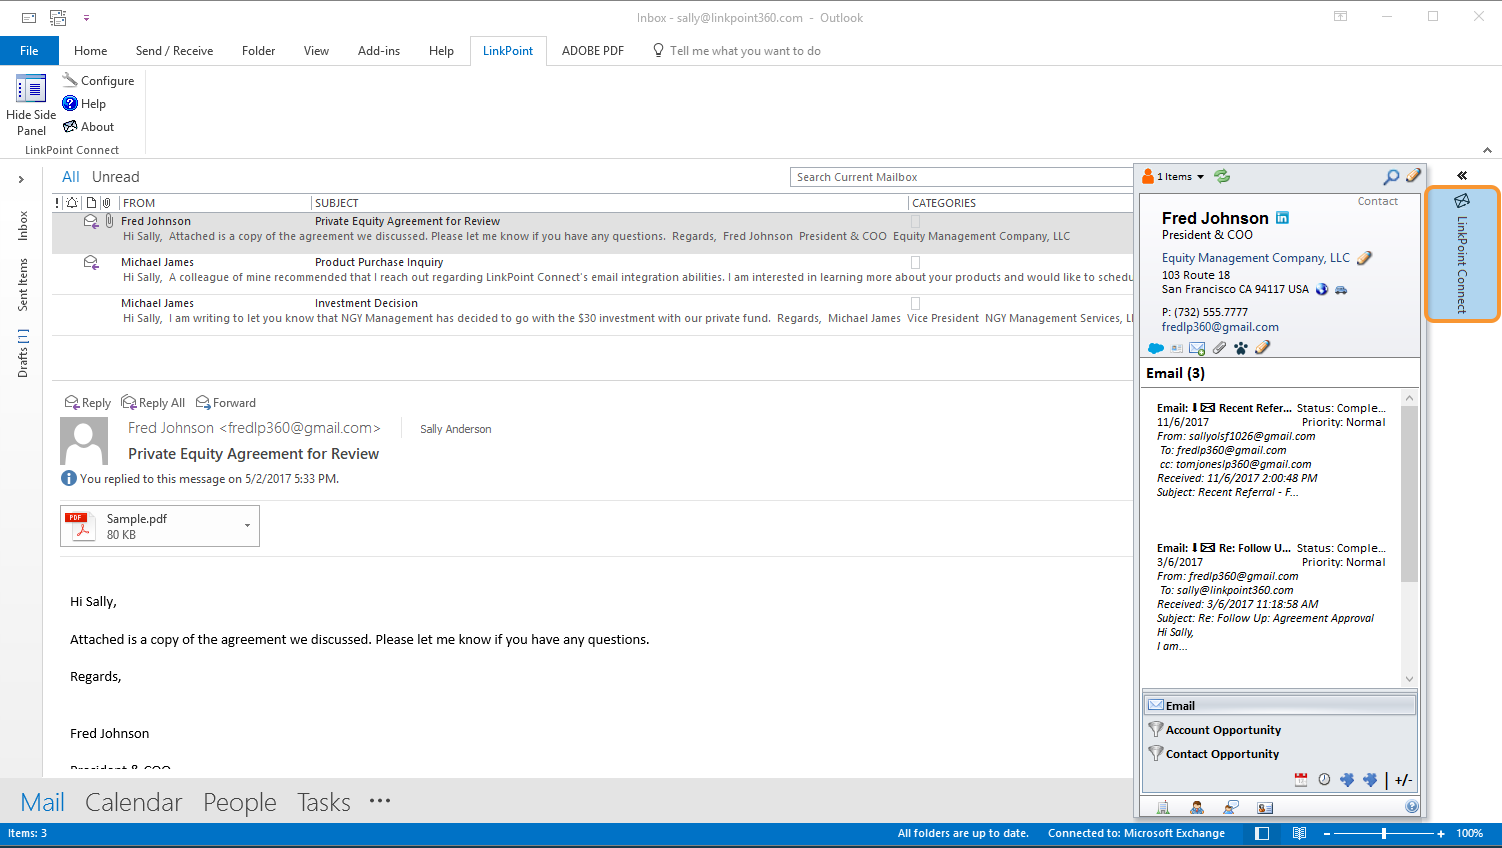Click the new email envelope icon under contact

pos(1197,348)
